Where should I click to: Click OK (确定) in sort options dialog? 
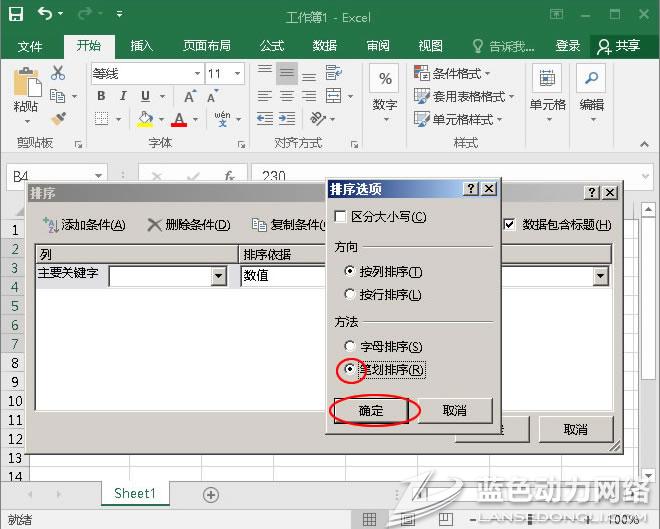371,410
